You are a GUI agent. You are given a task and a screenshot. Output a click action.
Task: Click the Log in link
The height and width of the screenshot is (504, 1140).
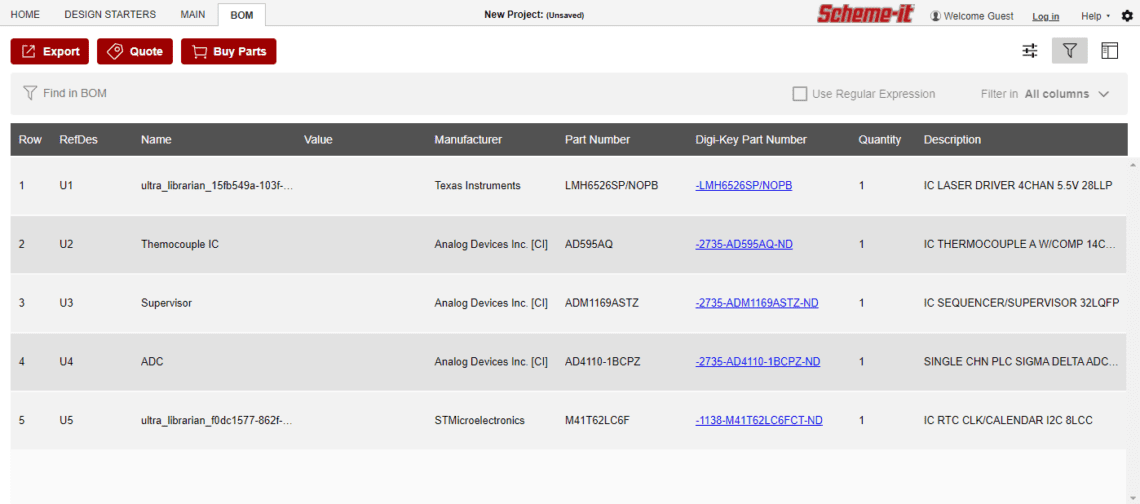coord(1045,16)
